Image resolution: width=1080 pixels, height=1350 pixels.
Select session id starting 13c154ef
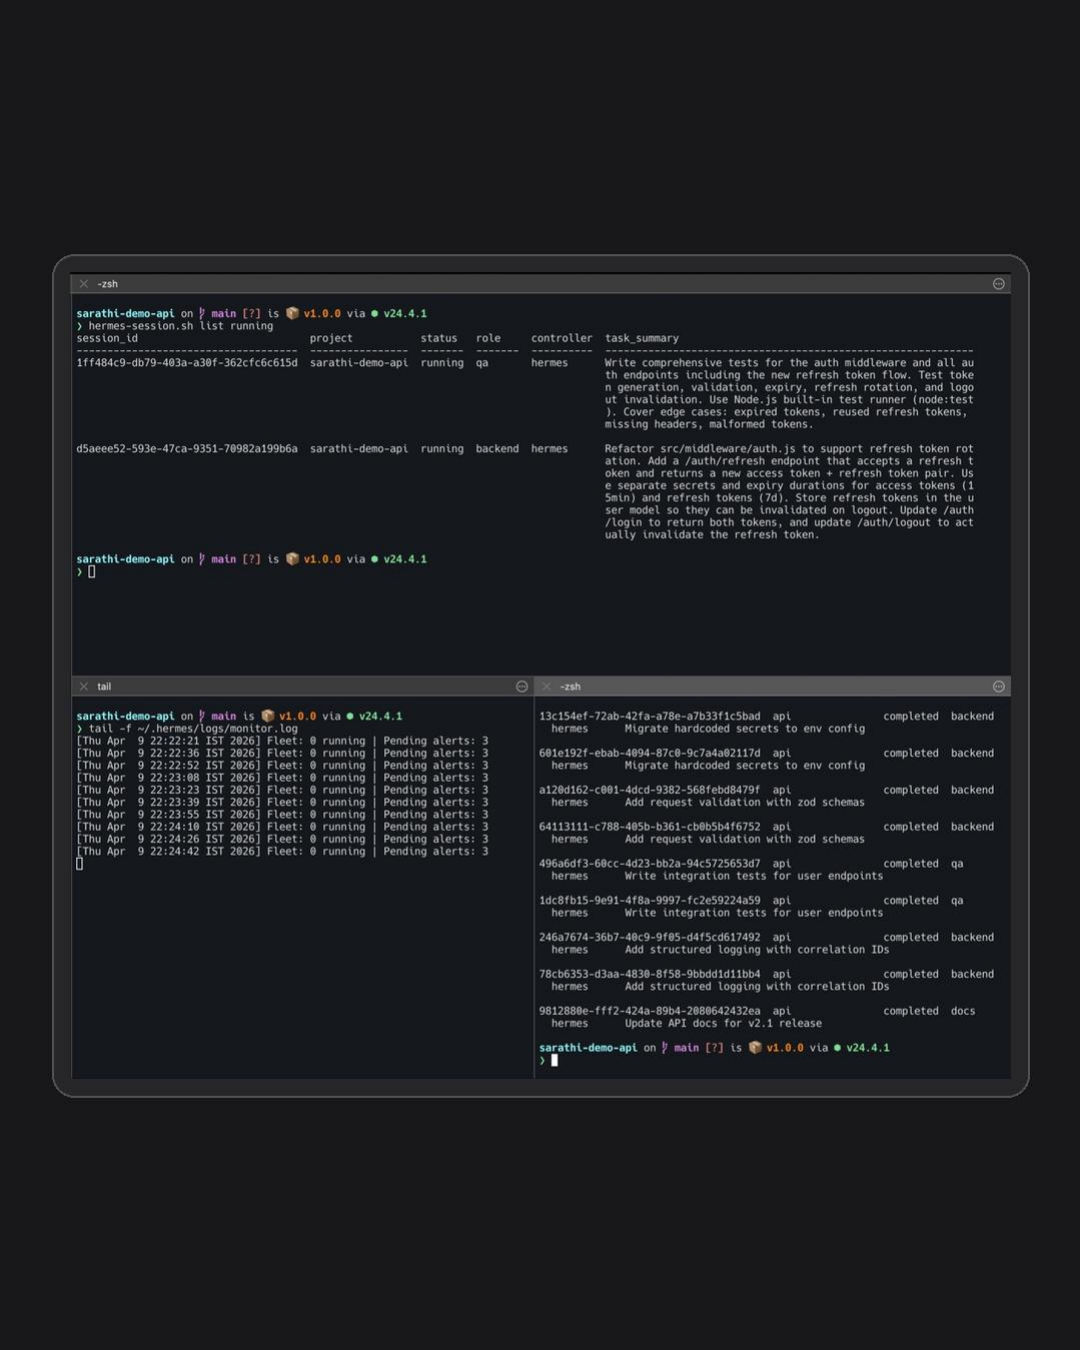tap(650, 716)
